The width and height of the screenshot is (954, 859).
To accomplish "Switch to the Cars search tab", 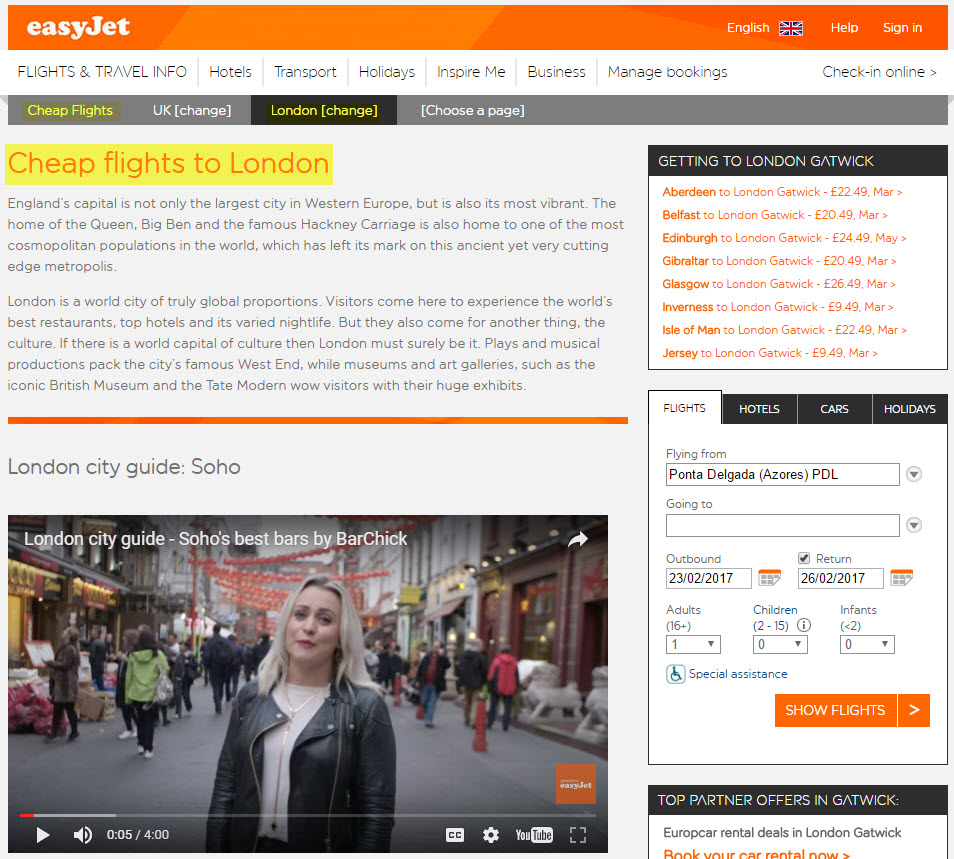I will pos(834,409).
